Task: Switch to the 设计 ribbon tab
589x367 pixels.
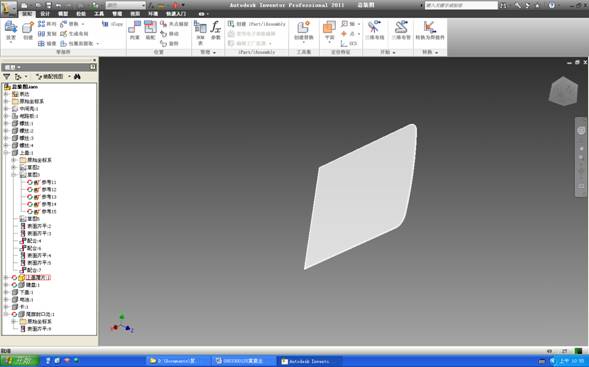Action: click(x=45, y=14)
